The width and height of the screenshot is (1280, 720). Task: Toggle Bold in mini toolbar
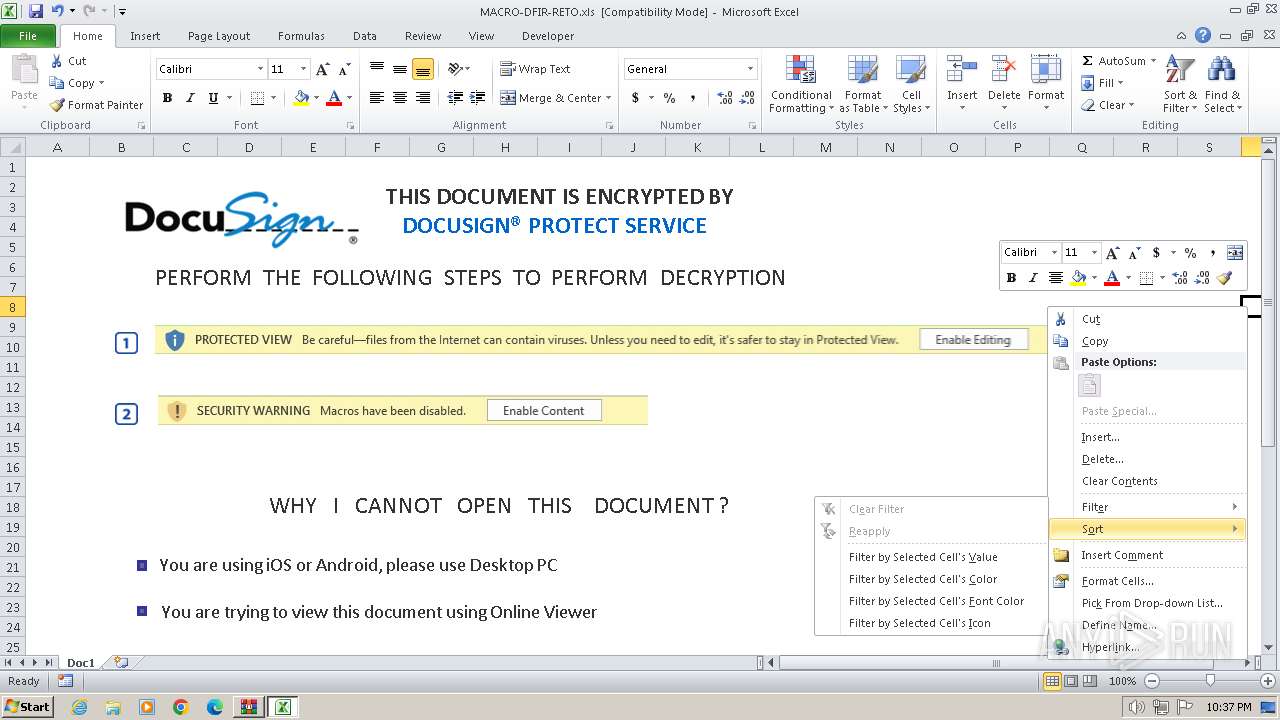(1011, 278)
